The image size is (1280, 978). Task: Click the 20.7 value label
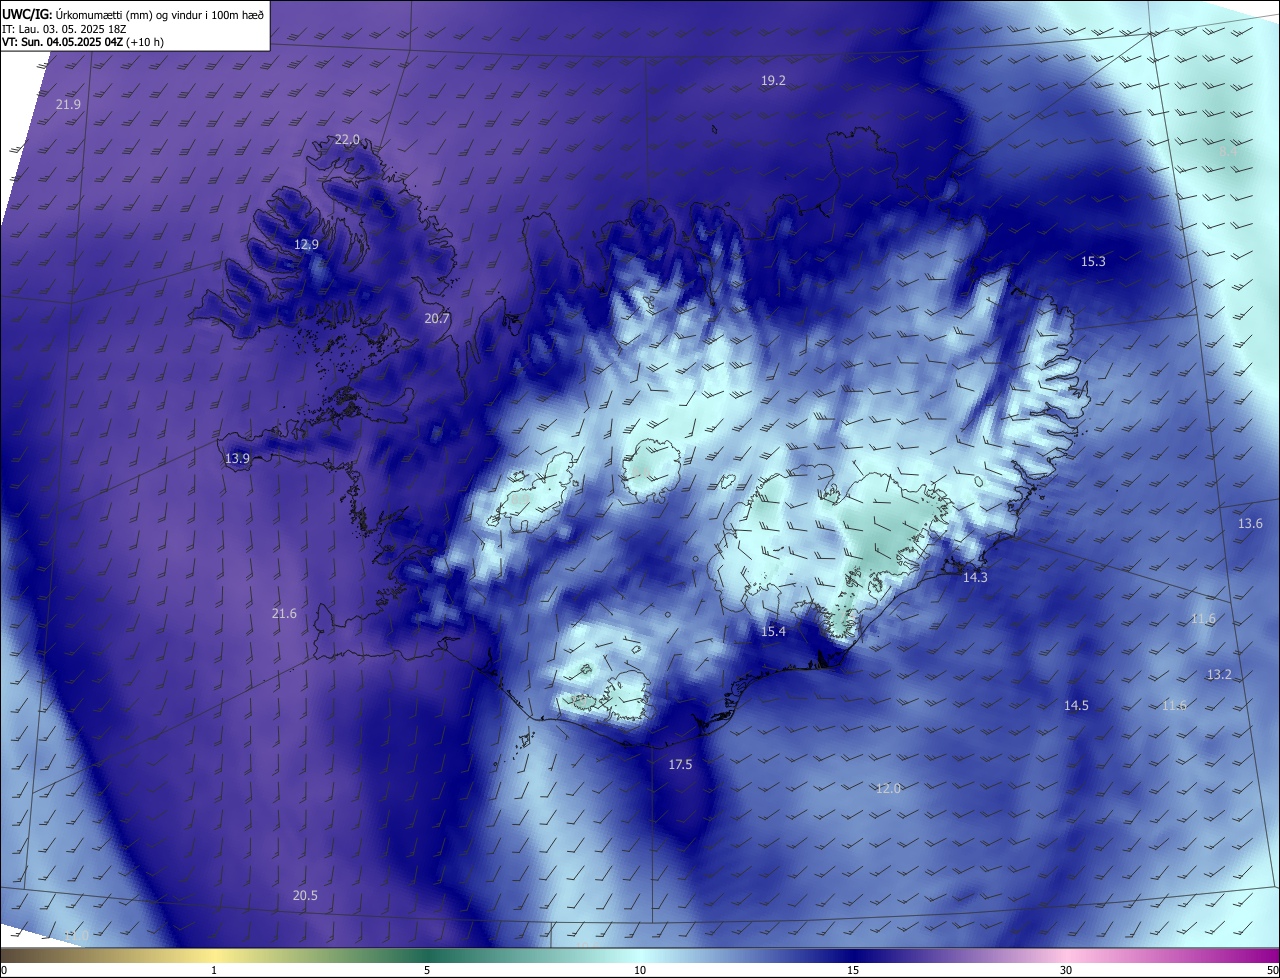437,318
